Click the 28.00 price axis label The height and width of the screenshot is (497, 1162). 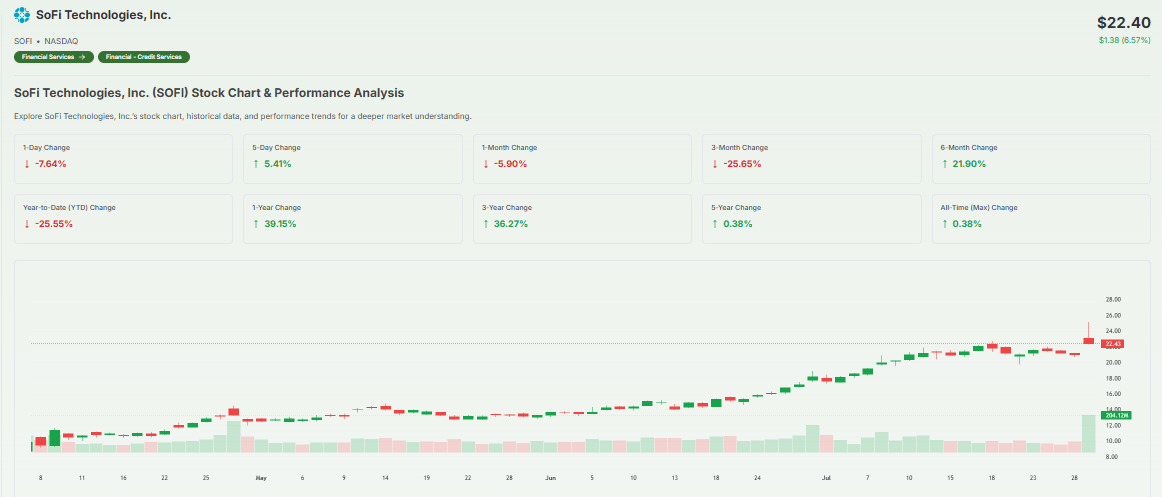(1112, 300)
